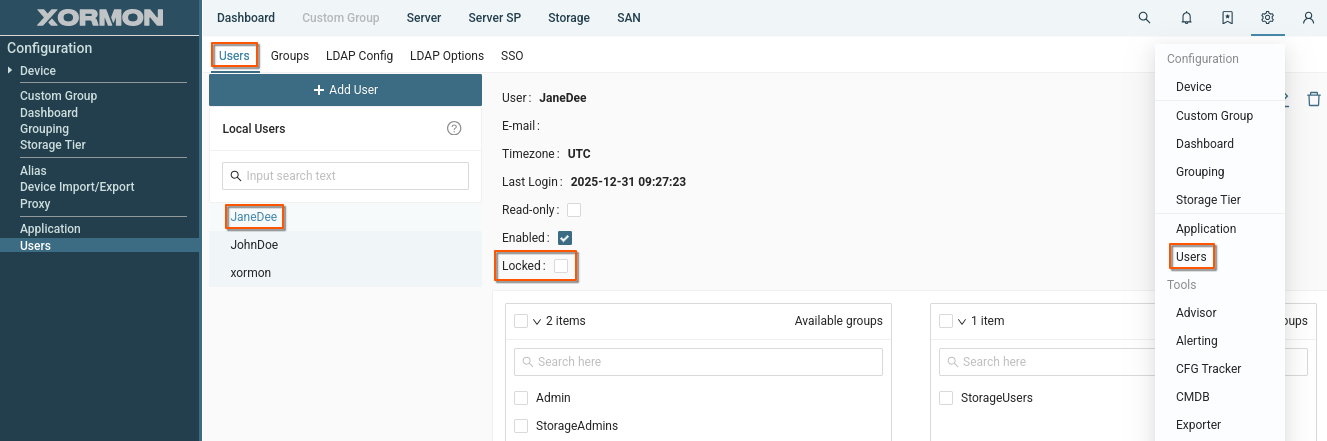Open the bookmarks star icon
Image resolution: width=1327 pixels, height=441 pixels.
(x=1227, y=18)
